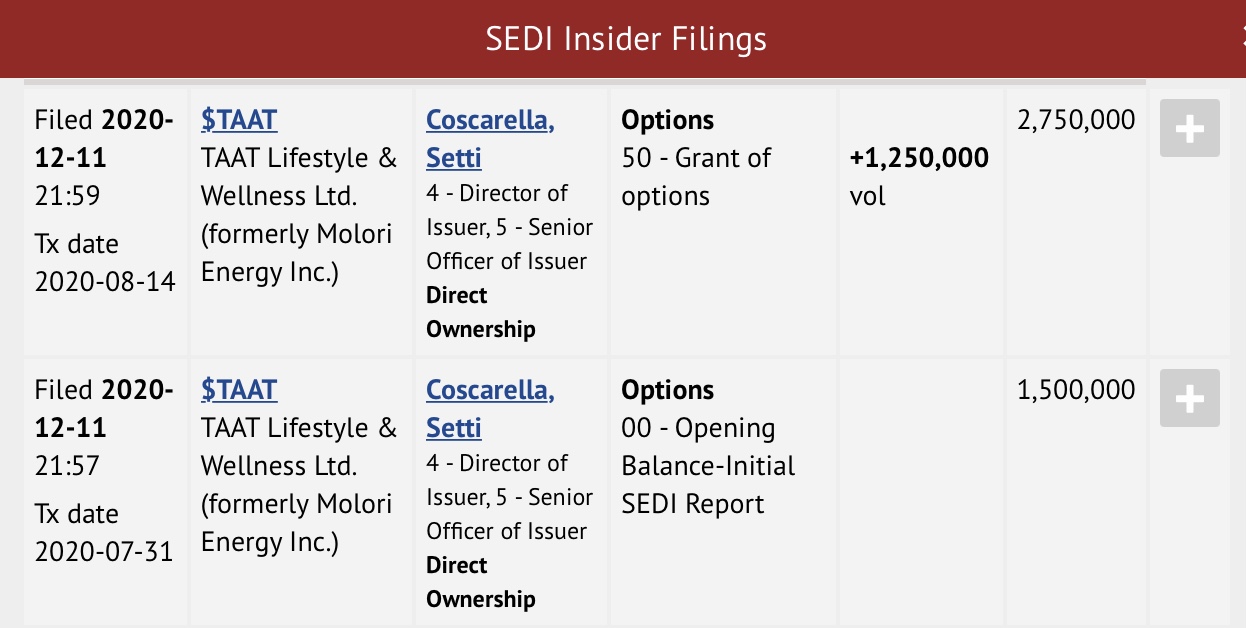Click Tx date 2020-08-14

(105, 282)
